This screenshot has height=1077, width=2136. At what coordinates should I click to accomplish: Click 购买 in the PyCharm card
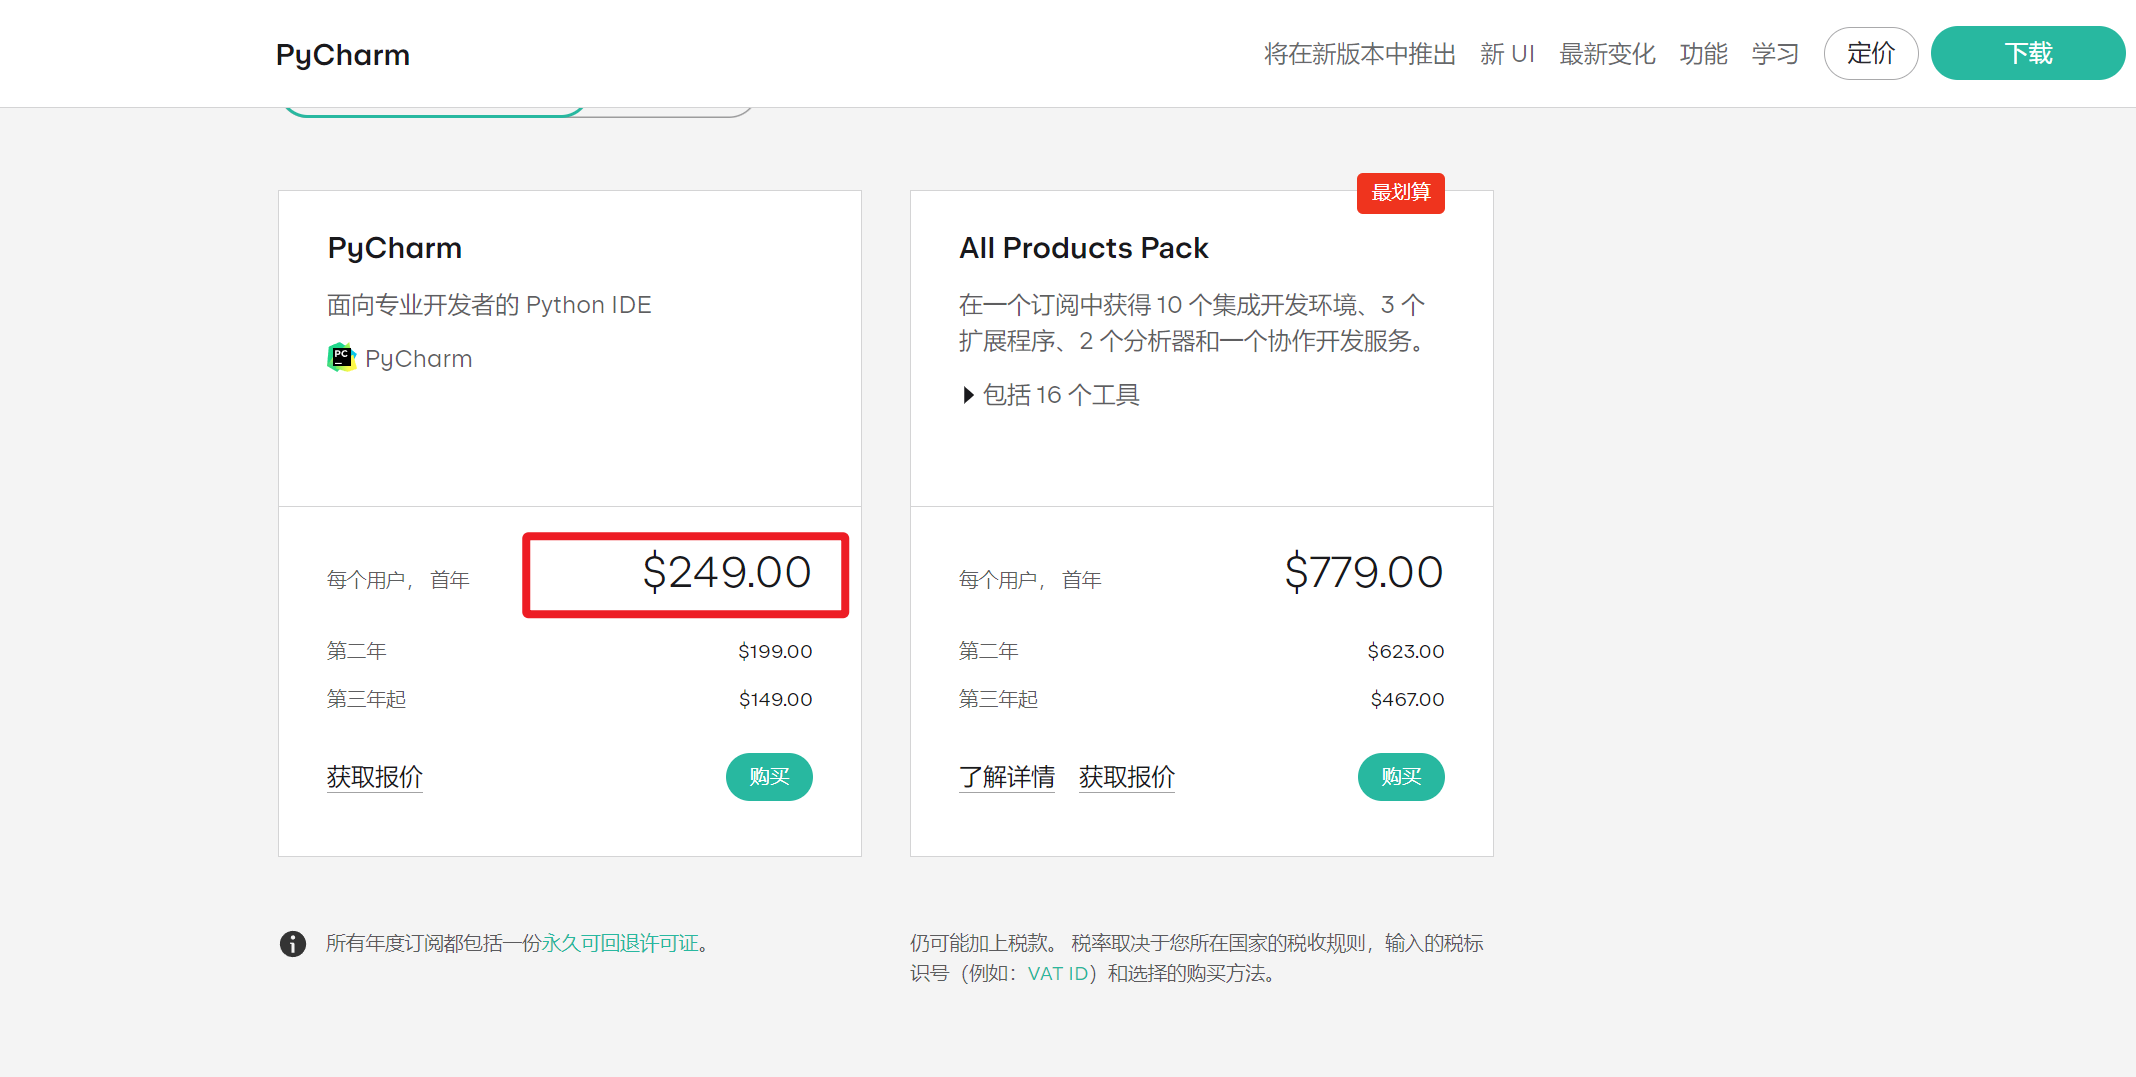[x=769, y=777]
